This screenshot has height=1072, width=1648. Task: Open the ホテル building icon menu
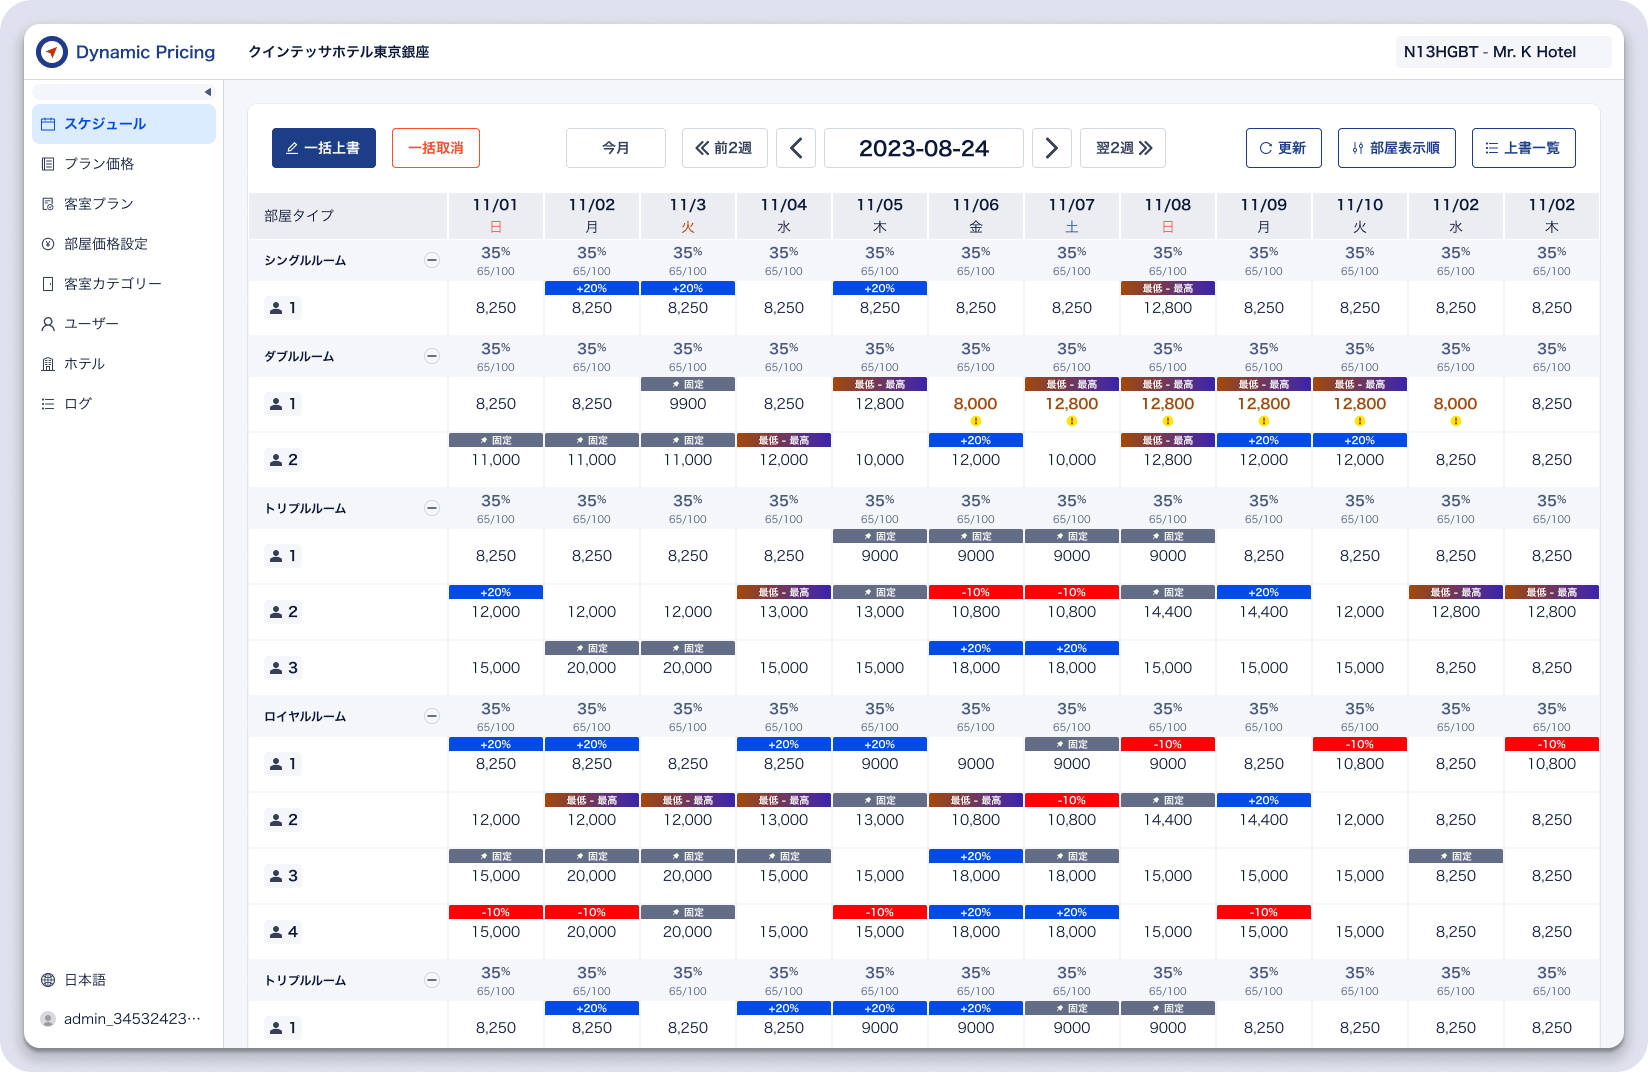point(48,364)
